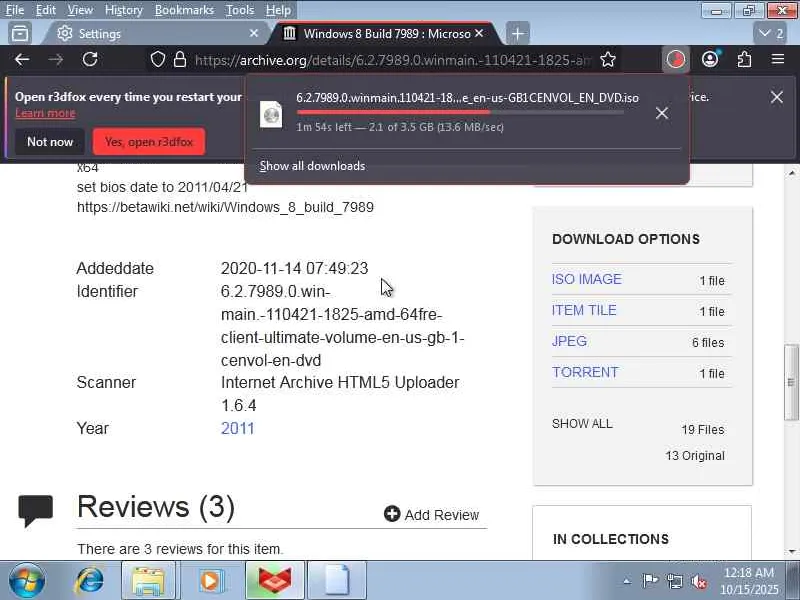Click the 'set bios date to 2011/04/21' text
The image size is (800, 600).
pos(162,187)
